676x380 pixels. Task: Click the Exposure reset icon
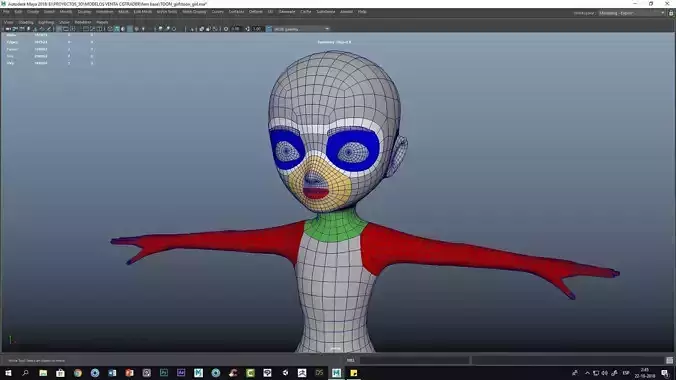226,29
